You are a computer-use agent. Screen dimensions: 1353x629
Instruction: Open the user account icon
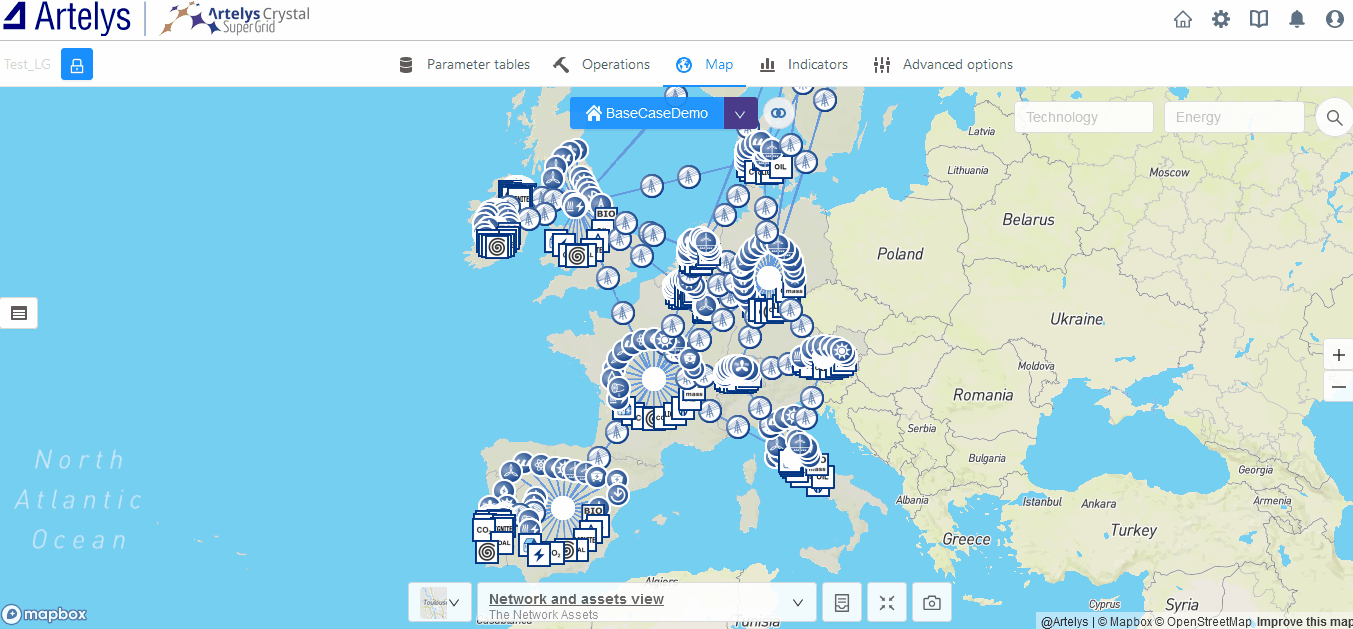pyautogui.click(x=1334, y=19)
